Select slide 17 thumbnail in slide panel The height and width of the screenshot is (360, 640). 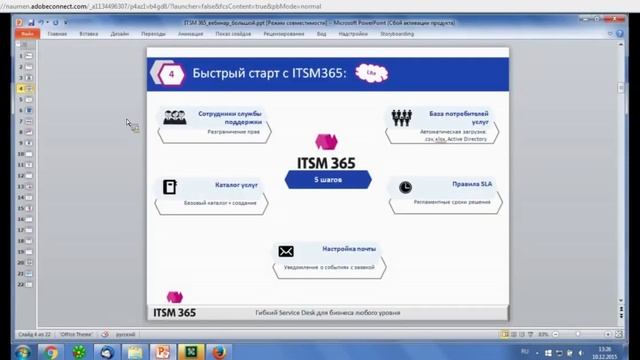[29, 230]
